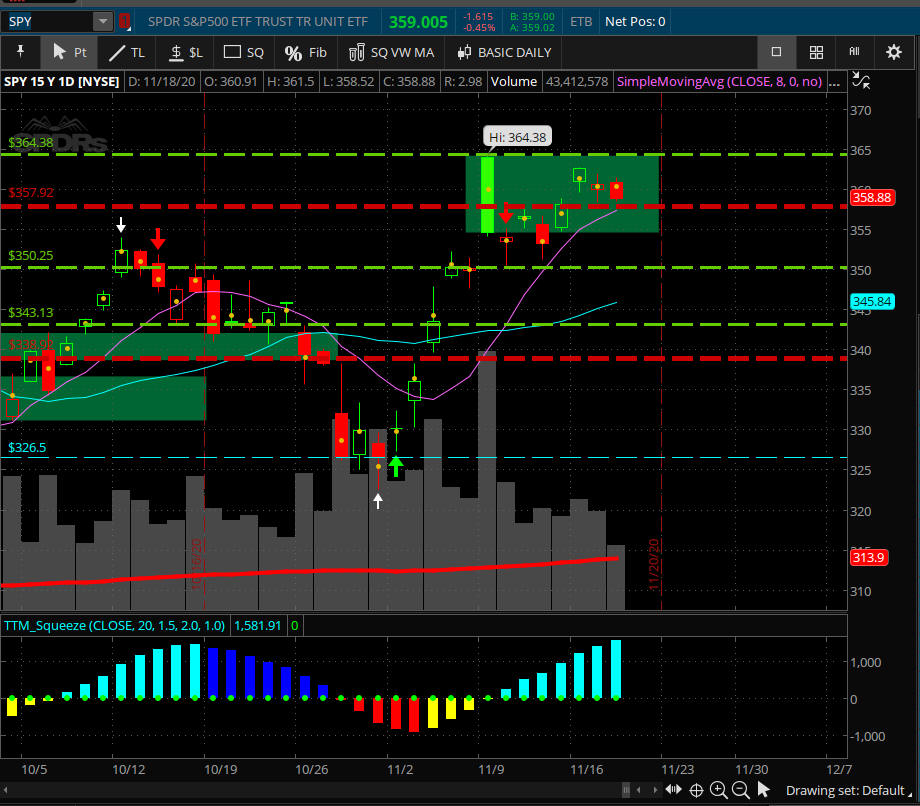
Task: Select the rectangle SQ drawing tool
Action: [x=243, y=52]
